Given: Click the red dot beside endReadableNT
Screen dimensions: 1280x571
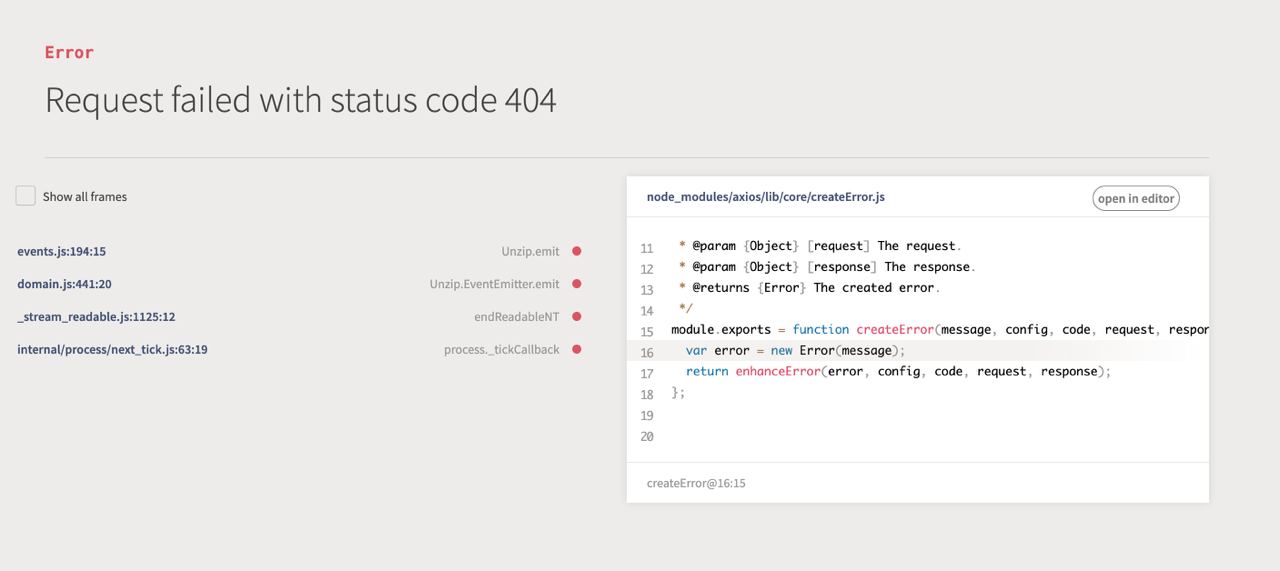Looking at the screenshot, I should [x=577, y=317].
